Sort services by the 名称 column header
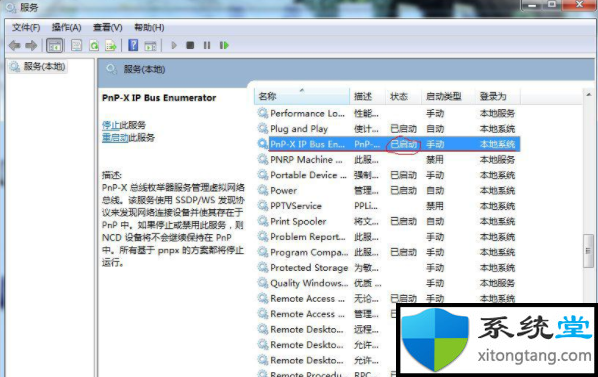 click(302, 96)
